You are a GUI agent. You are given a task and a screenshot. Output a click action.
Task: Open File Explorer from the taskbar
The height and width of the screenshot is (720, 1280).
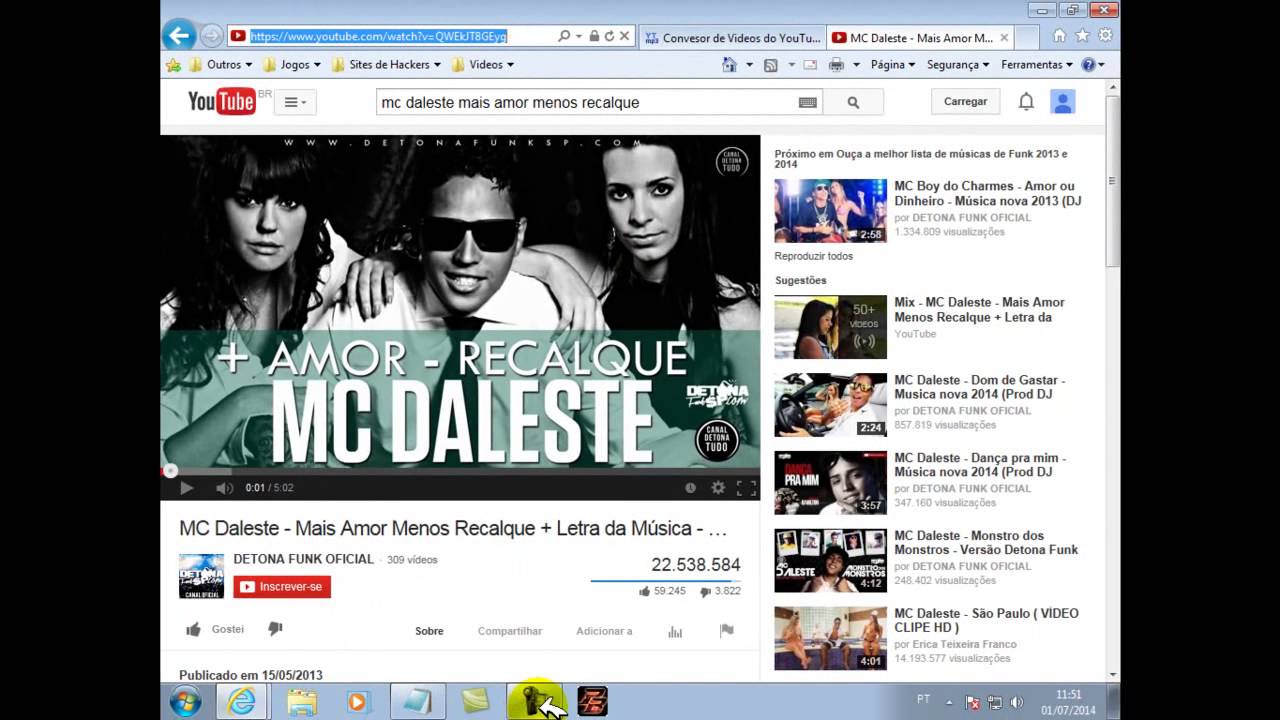(301, 702)
